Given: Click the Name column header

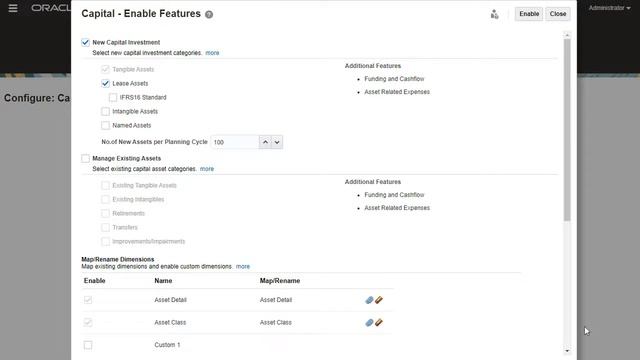Looking at the screenshot, I should pos(163,281).
